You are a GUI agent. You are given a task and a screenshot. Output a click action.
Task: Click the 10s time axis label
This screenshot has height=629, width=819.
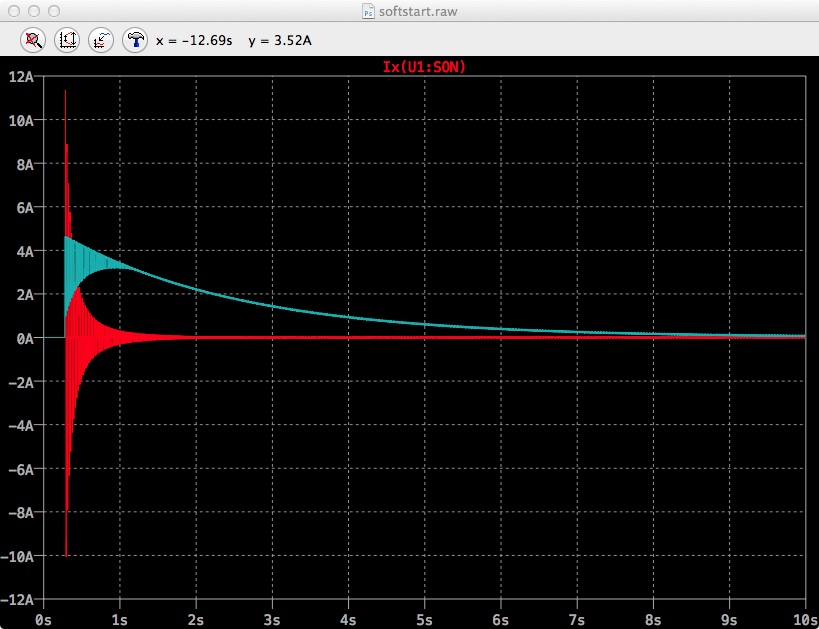(804, 620)
